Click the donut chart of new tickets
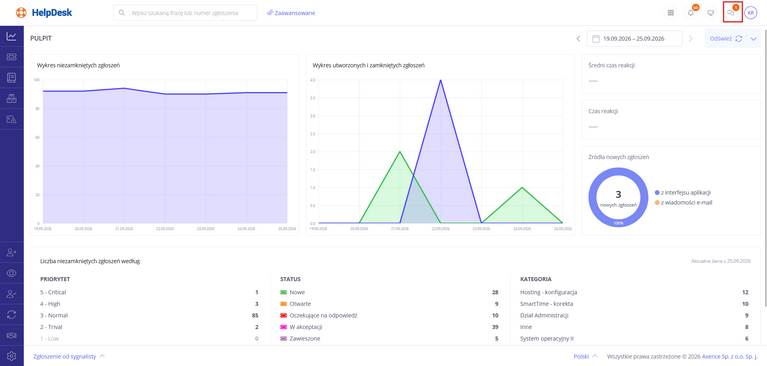Image resolution: width=767 pixels, height=366 pixels. coord(618,197)
